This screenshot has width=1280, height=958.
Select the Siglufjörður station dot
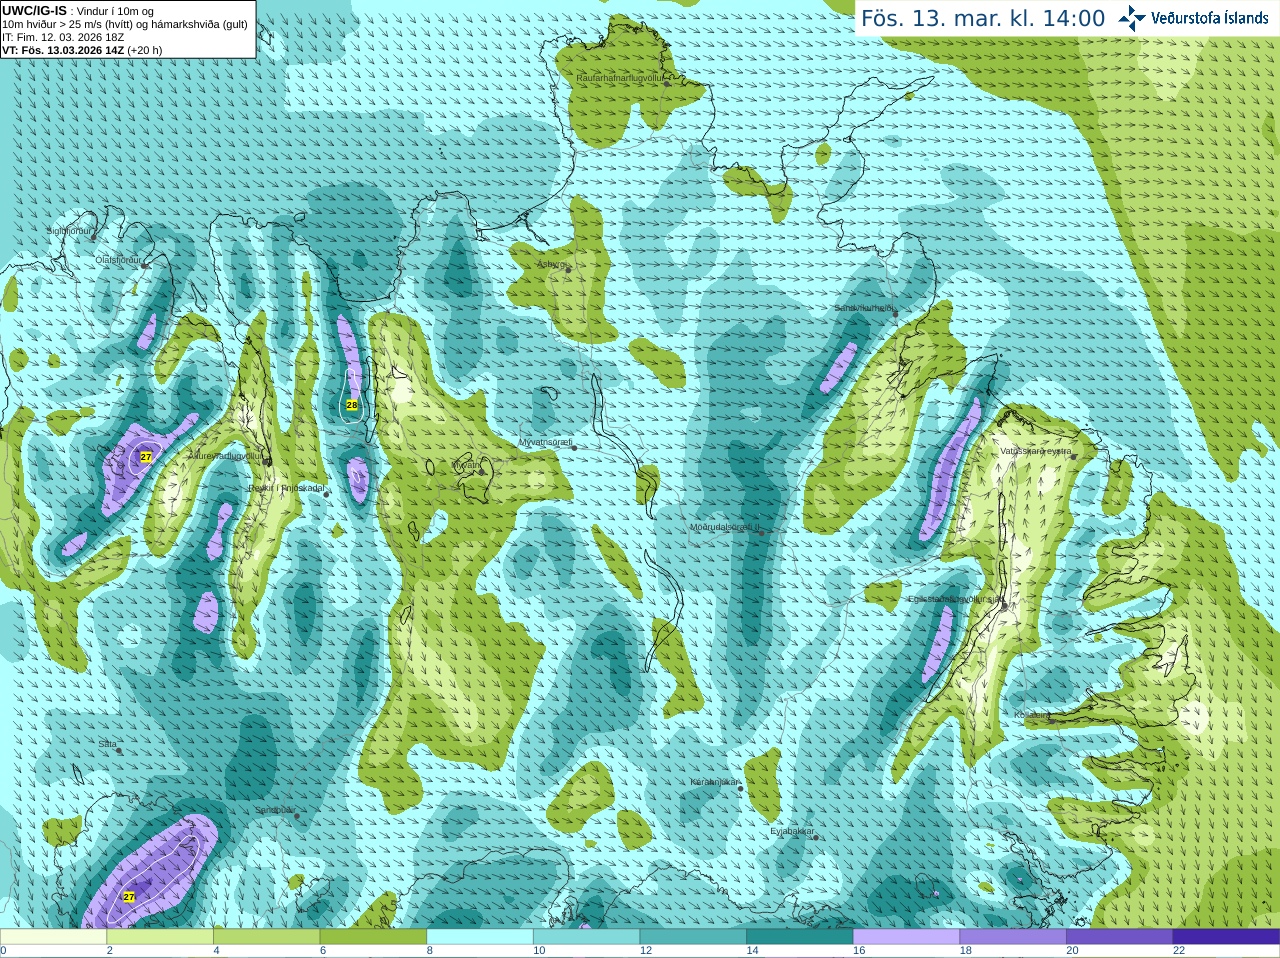tap(95, 237)
